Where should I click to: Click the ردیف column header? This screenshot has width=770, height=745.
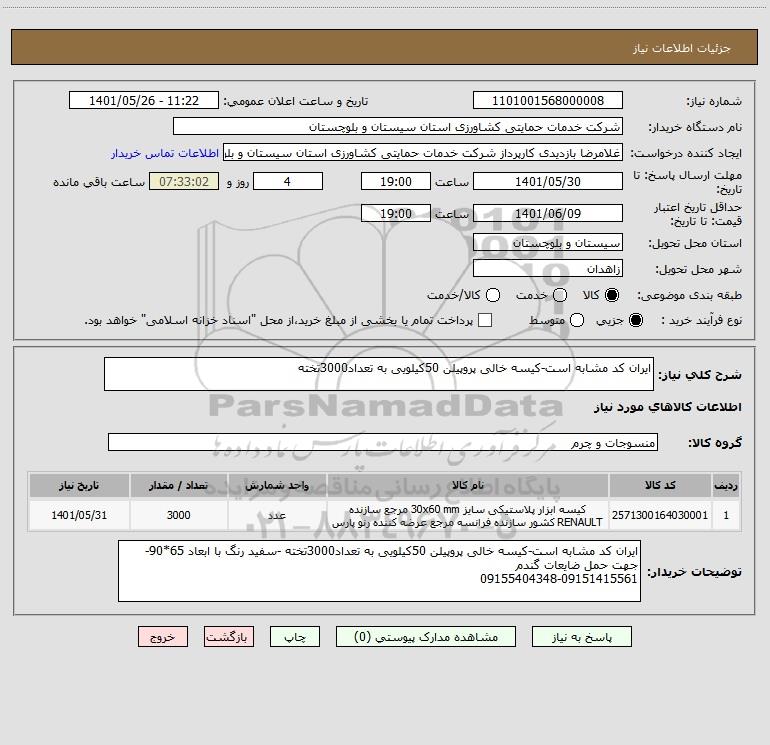pos(726,485)
